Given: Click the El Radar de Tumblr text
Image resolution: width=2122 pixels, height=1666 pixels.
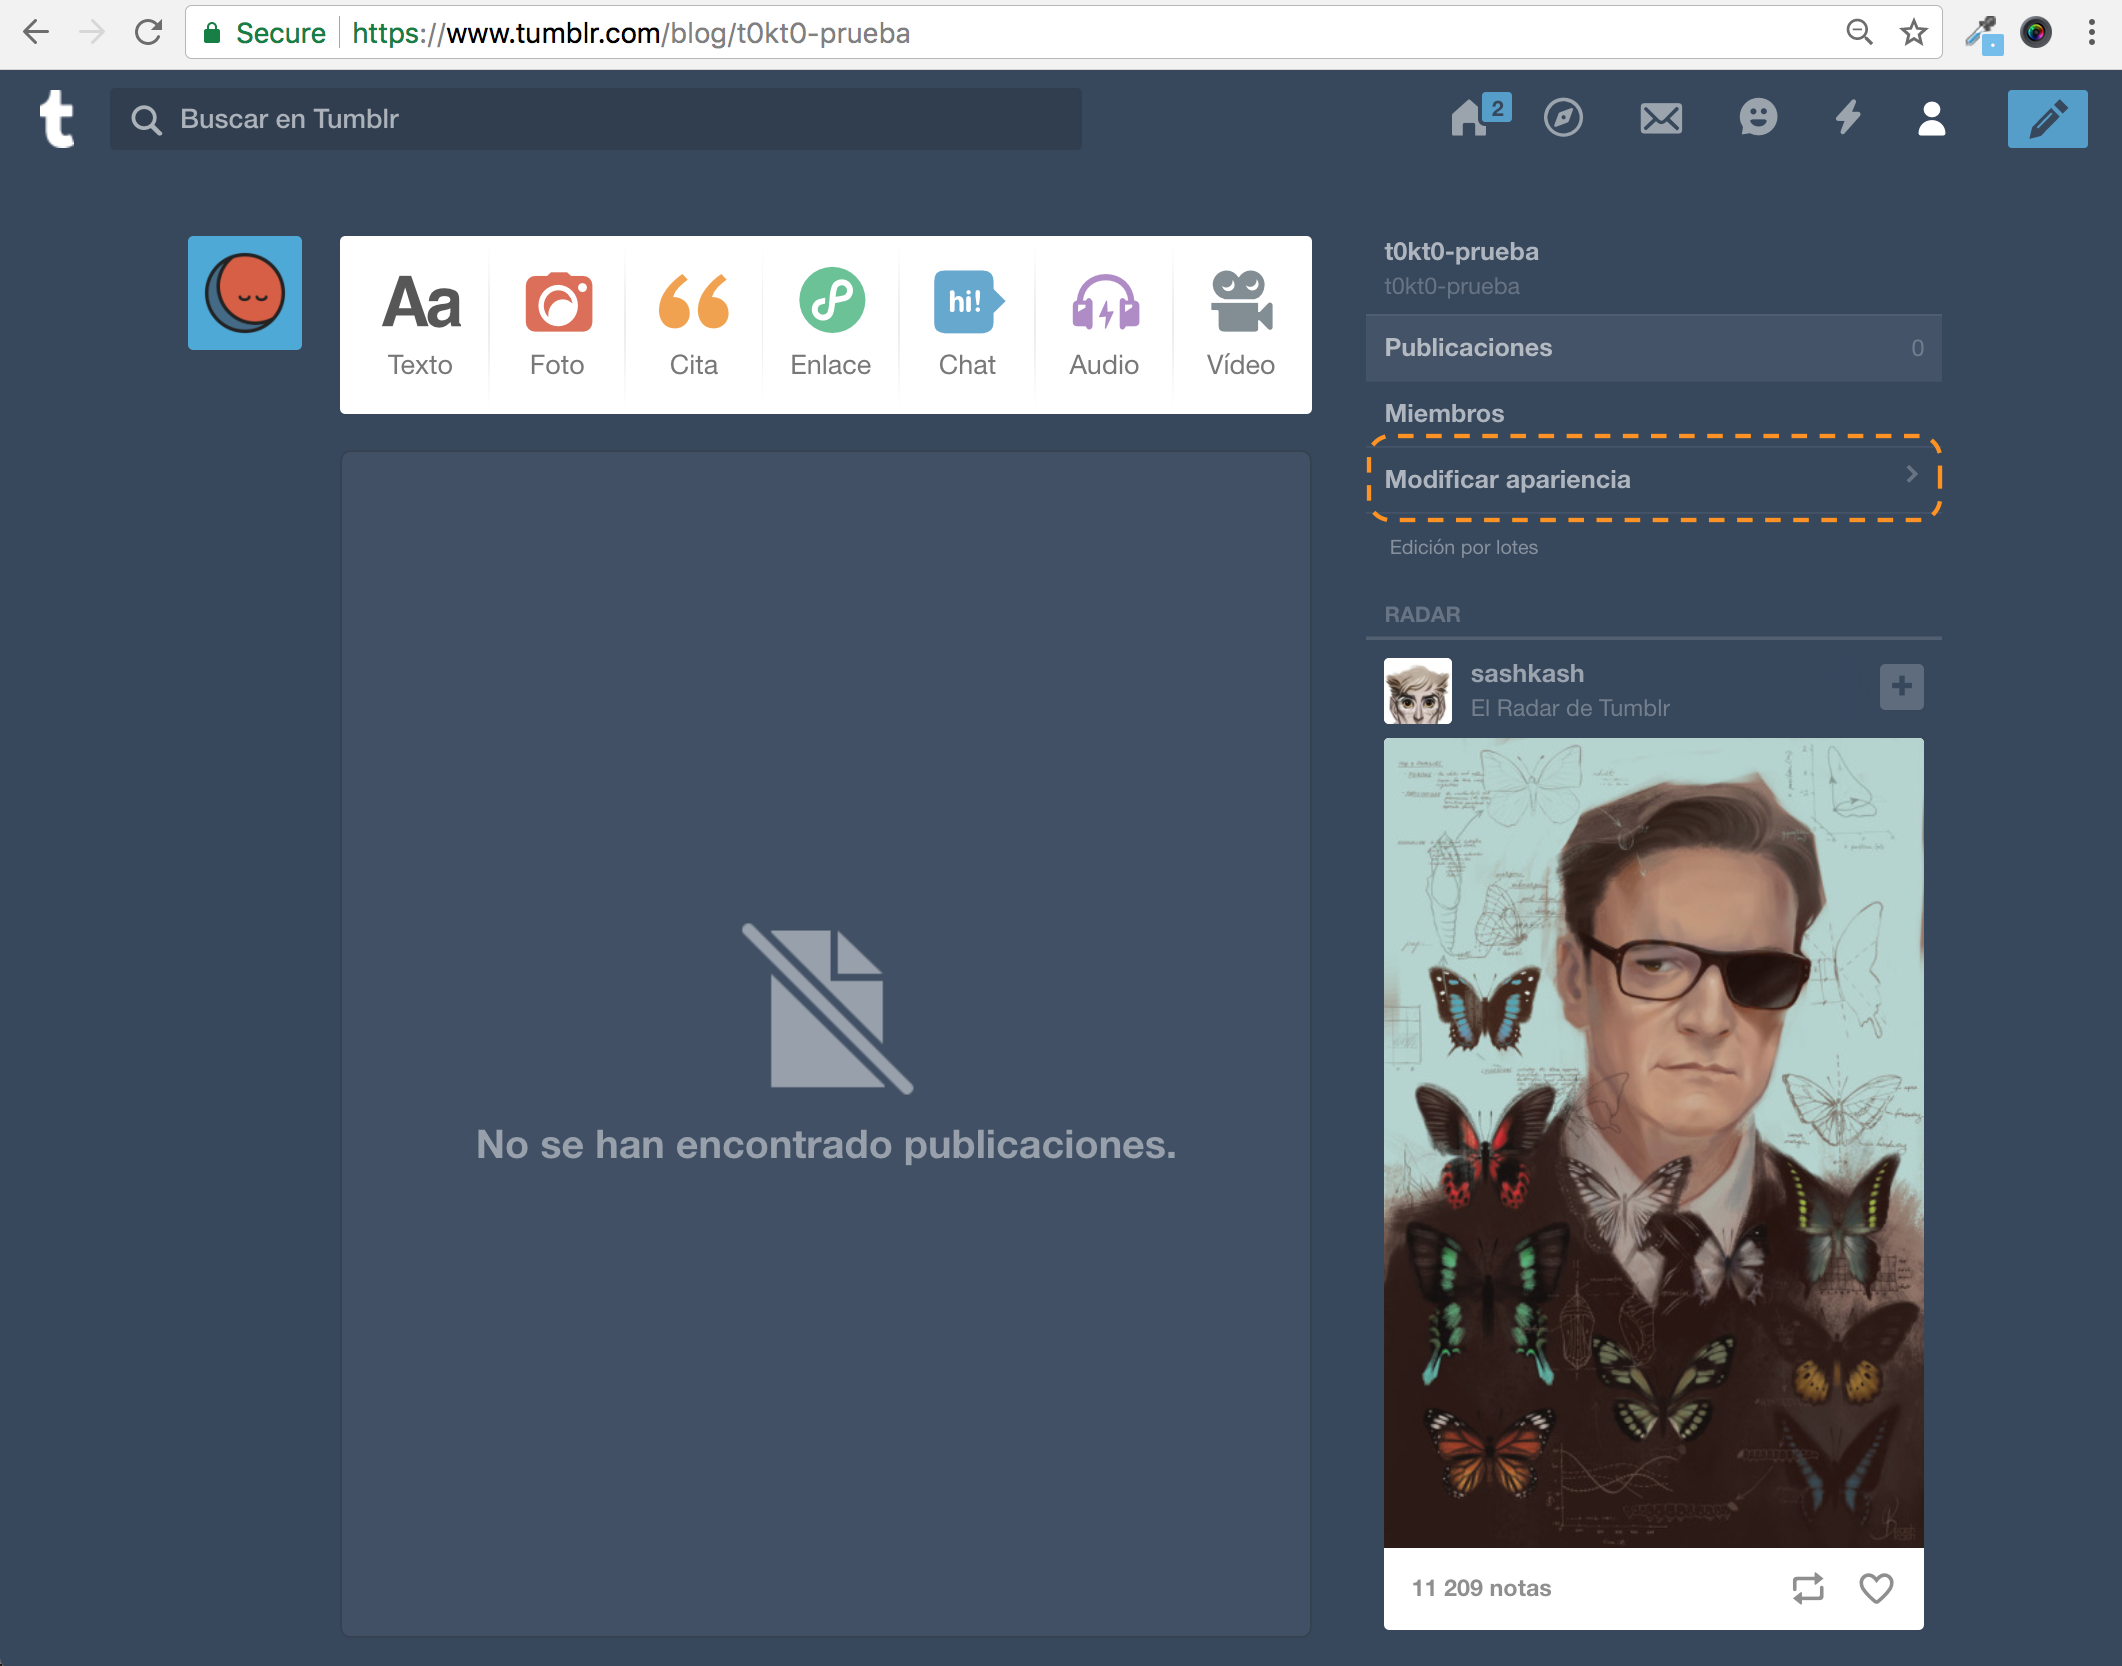Looking at the screenshot, I should click(x=1570, y=708).
